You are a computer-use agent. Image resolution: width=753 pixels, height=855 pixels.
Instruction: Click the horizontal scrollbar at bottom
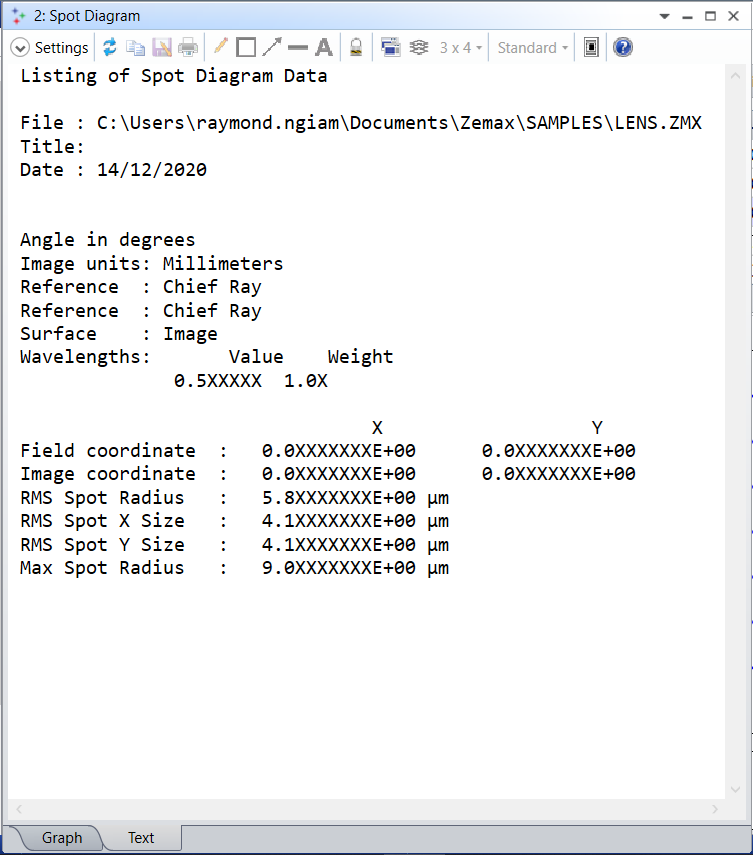point(365,809)
